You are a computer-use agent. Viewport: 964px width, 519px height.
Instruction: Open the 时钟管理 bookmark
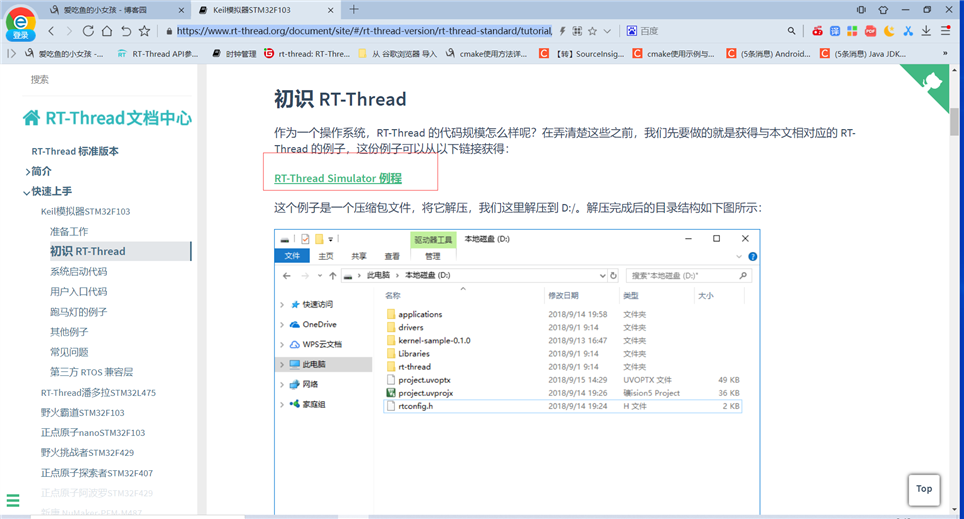tap(234, 53)
